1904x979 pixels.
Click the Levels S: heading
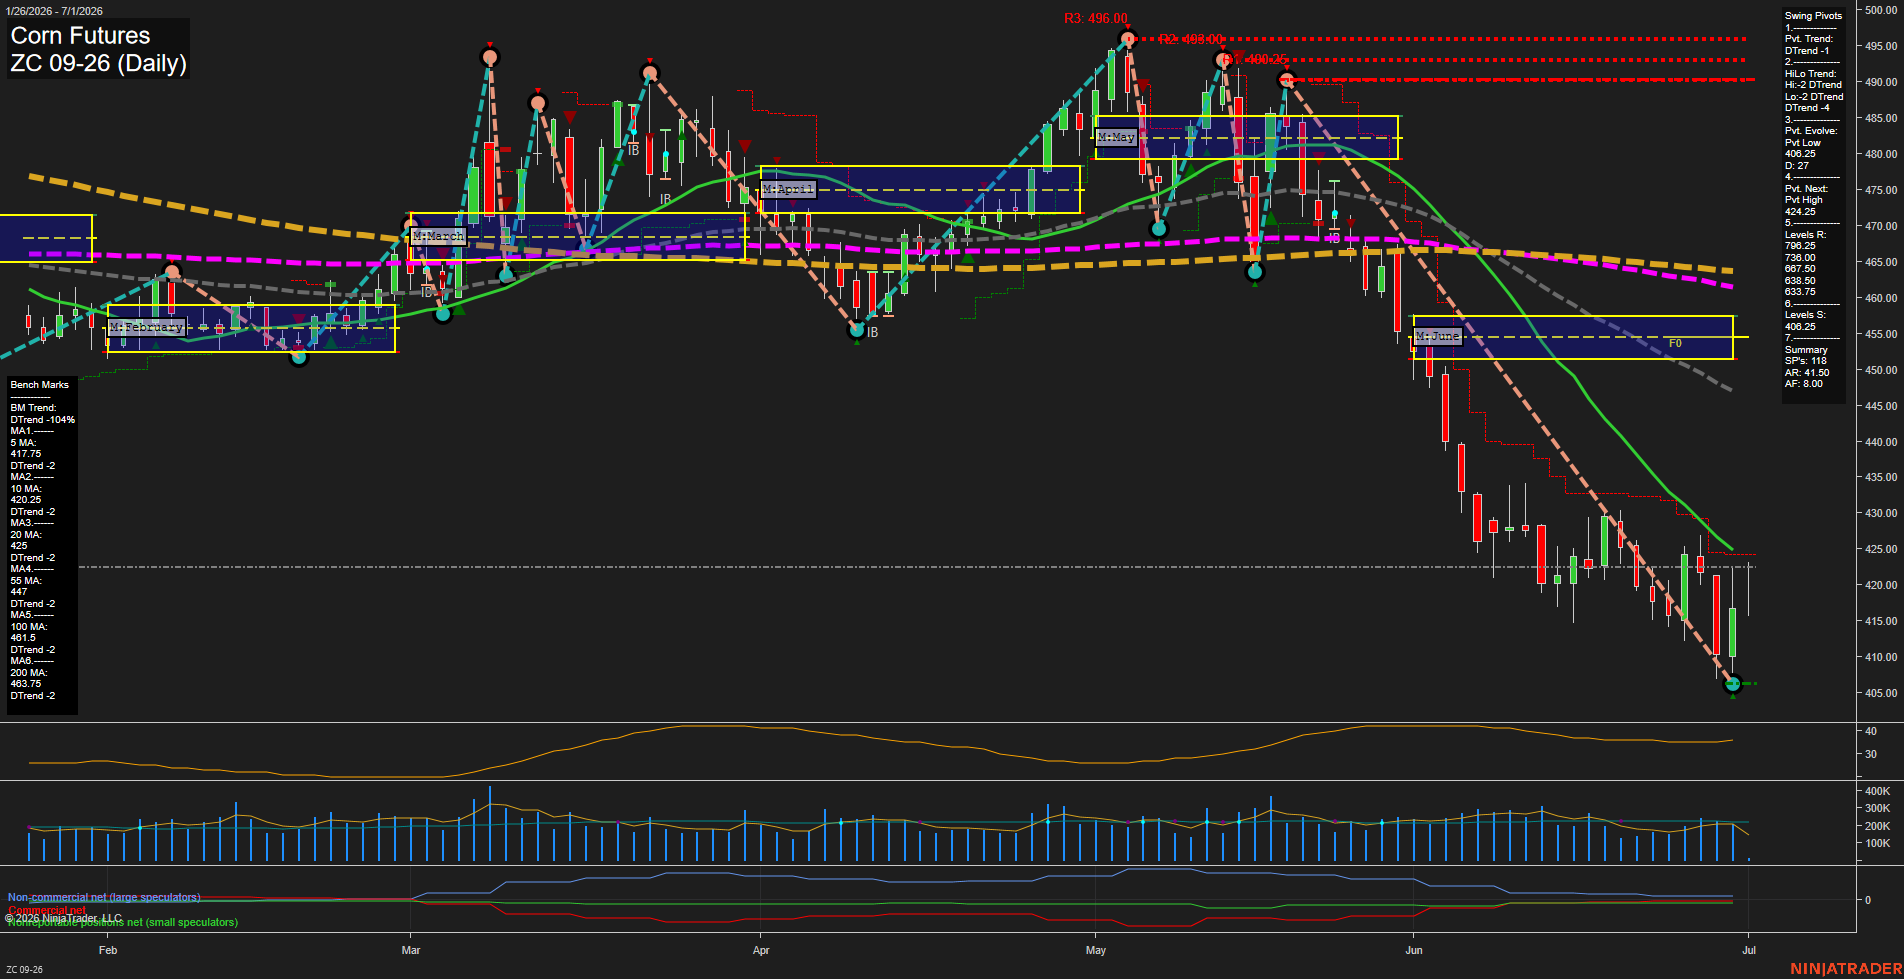pyautogui.click(x=1805, y=315)
